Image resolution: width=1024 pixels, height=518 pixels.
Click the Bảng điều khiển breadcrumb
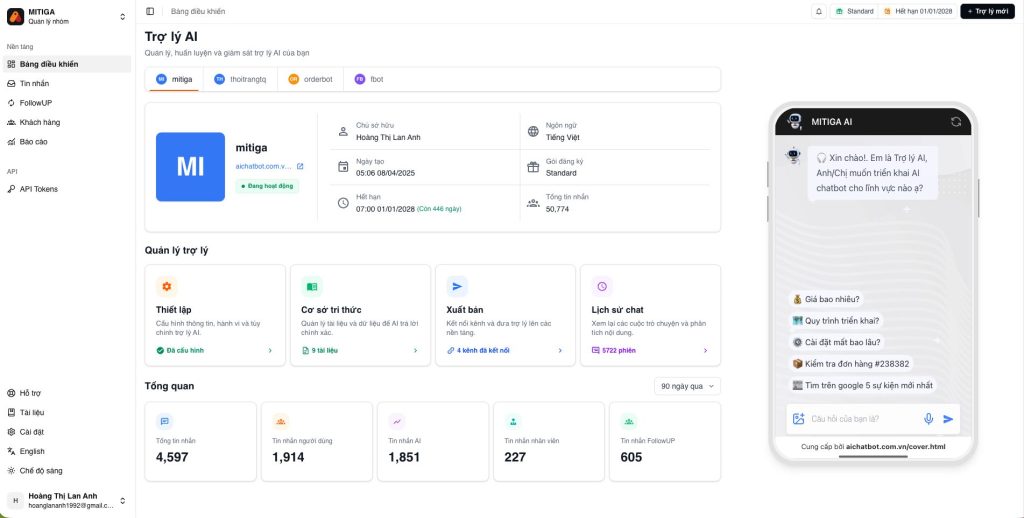(198, 11)
